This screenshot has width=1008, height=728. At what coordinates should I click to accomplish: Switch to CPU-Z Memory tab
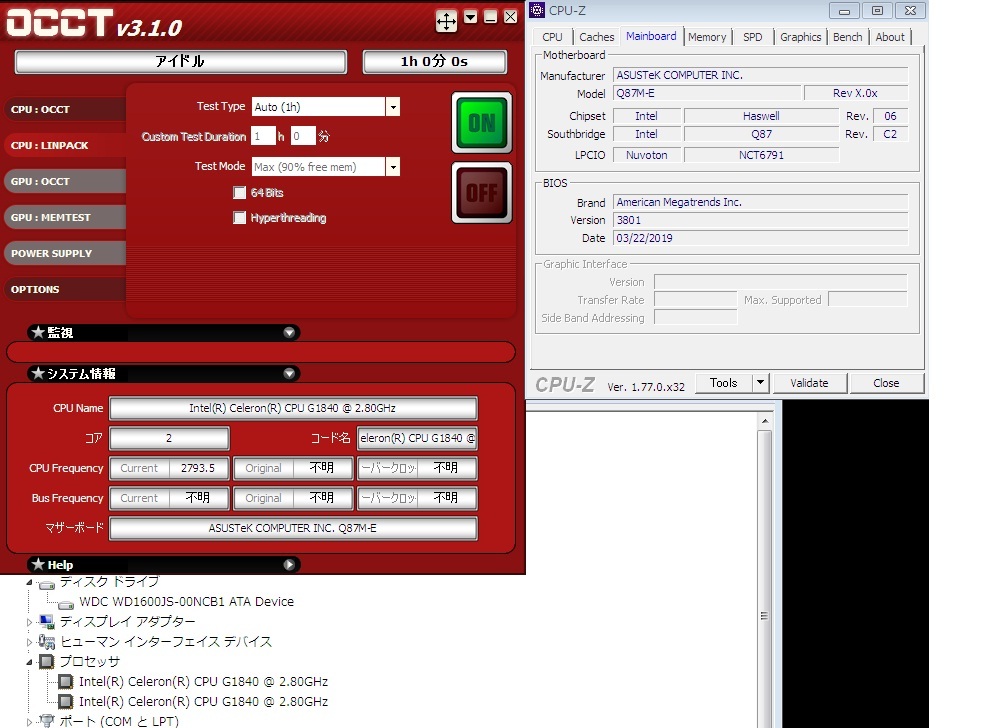pos(707,37)
